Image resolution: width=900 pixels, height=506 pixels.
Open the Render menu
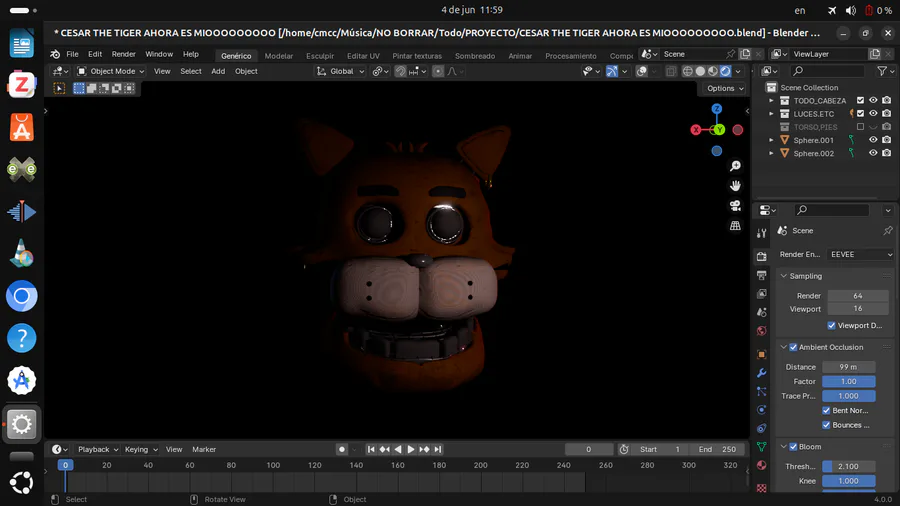coord(123,54)
